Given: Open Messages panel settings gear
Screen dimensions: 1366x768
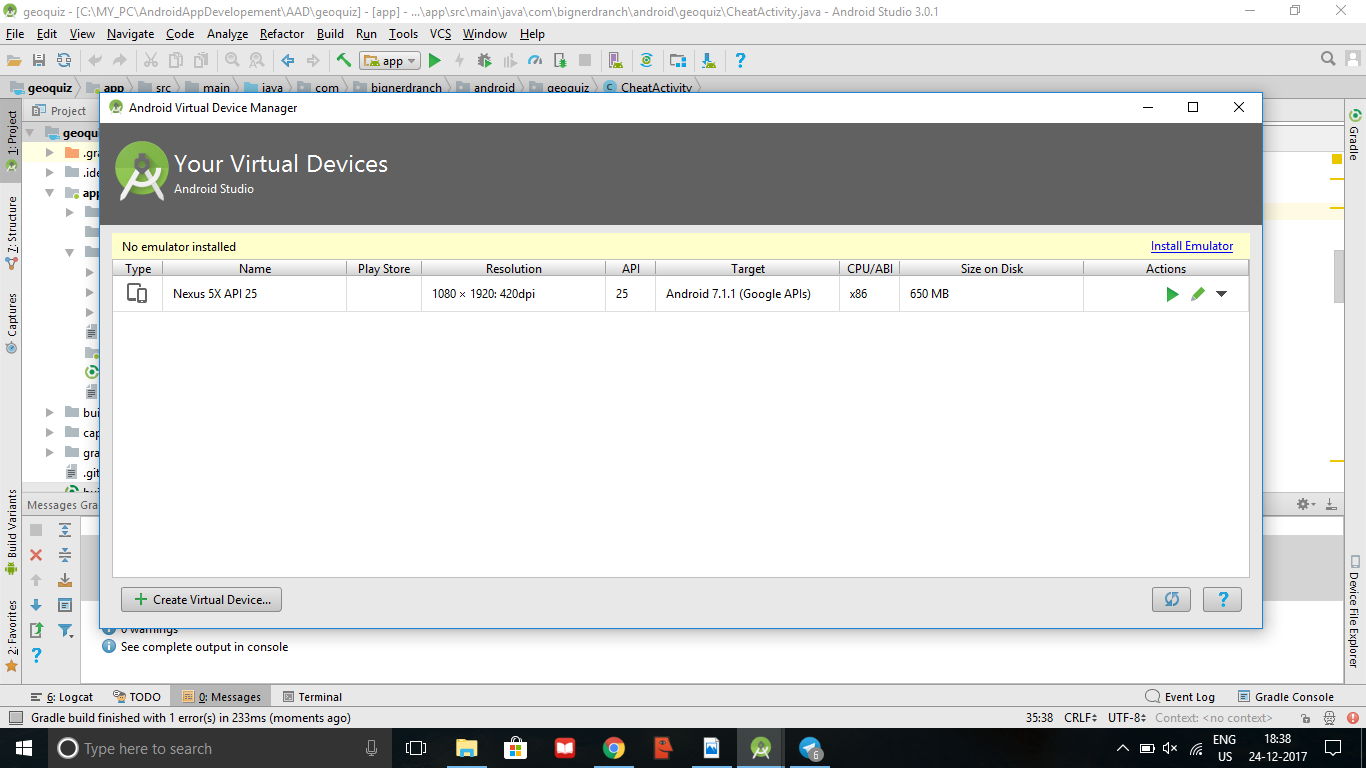Looking at the screenshot, I should pos(1304,505).
